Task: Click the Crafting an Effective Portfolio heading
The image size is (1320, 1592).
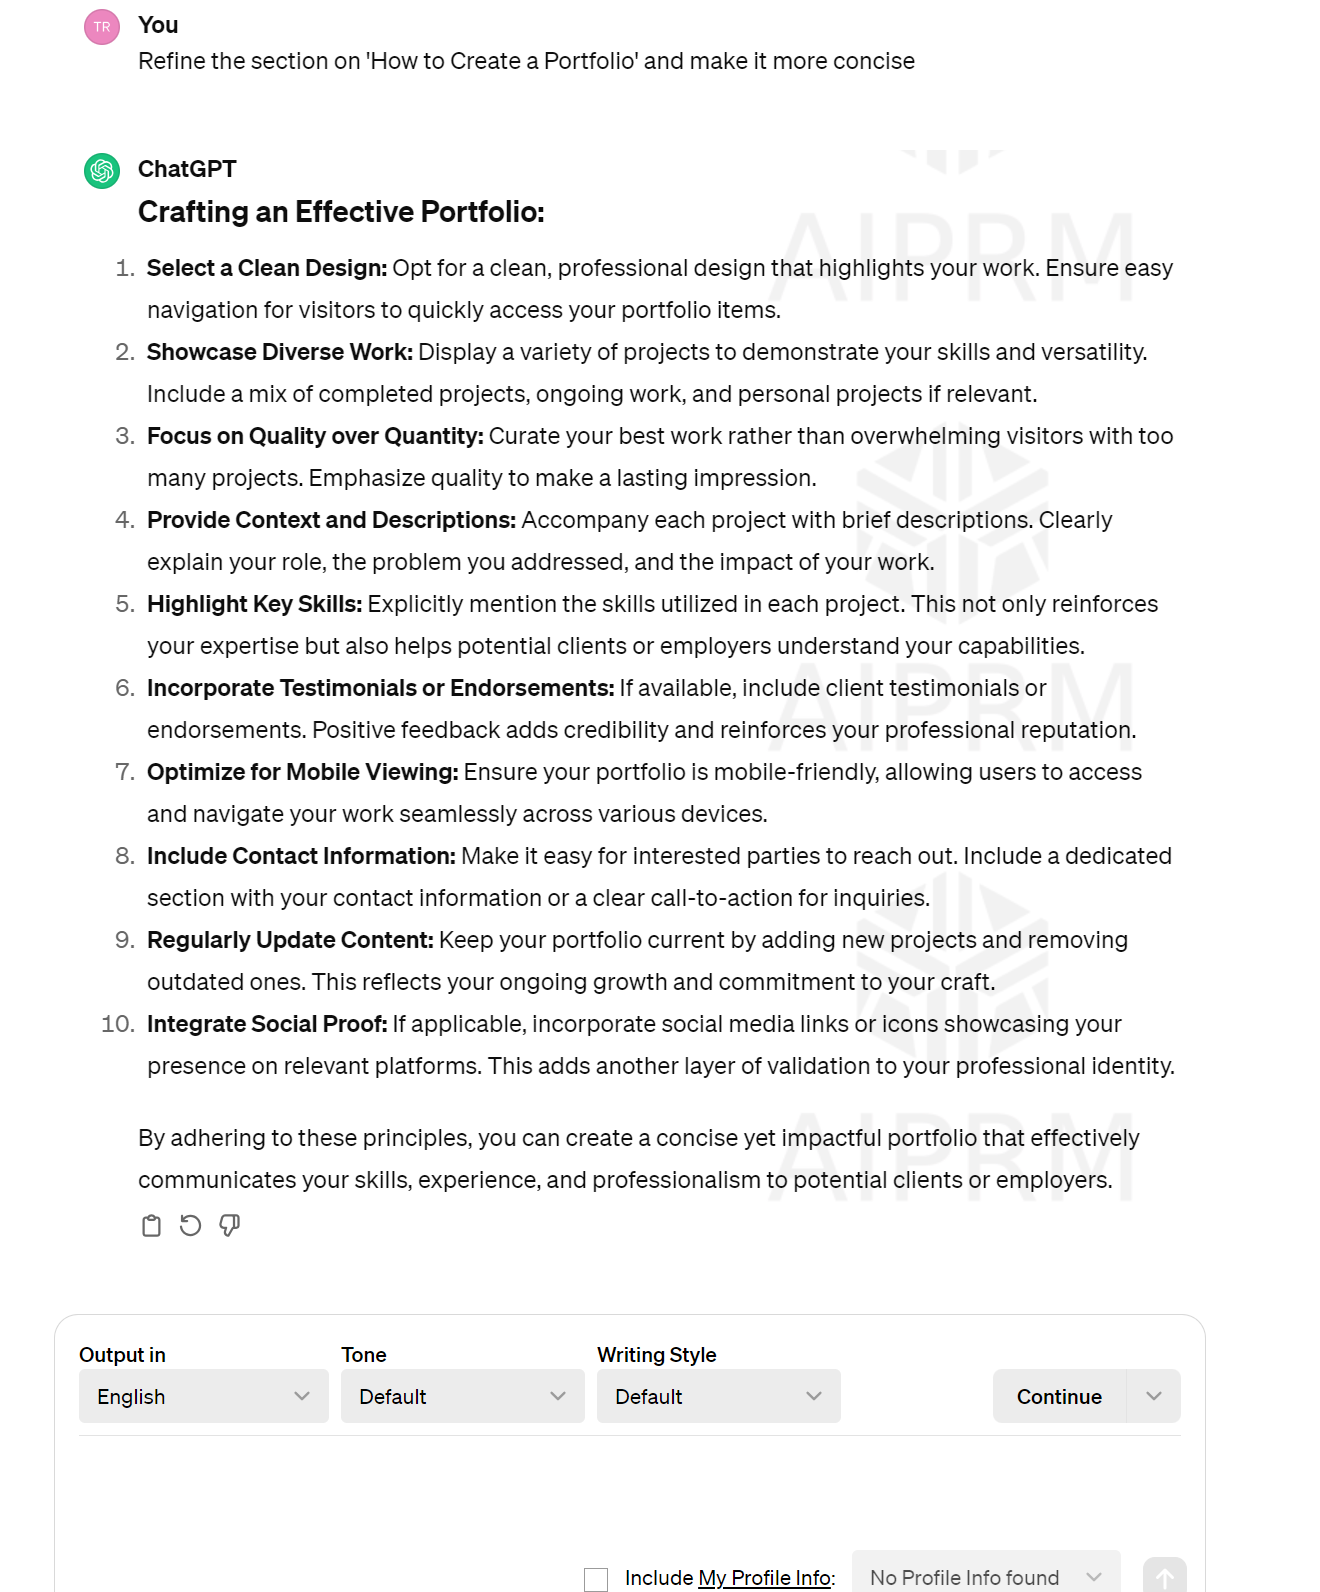Action: (341, 212)
